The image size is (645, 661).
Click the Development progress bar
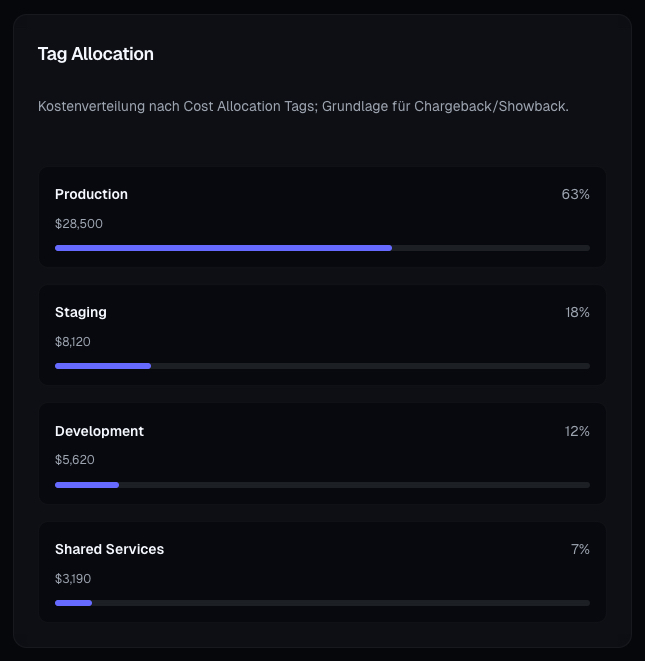click(322, 485)
